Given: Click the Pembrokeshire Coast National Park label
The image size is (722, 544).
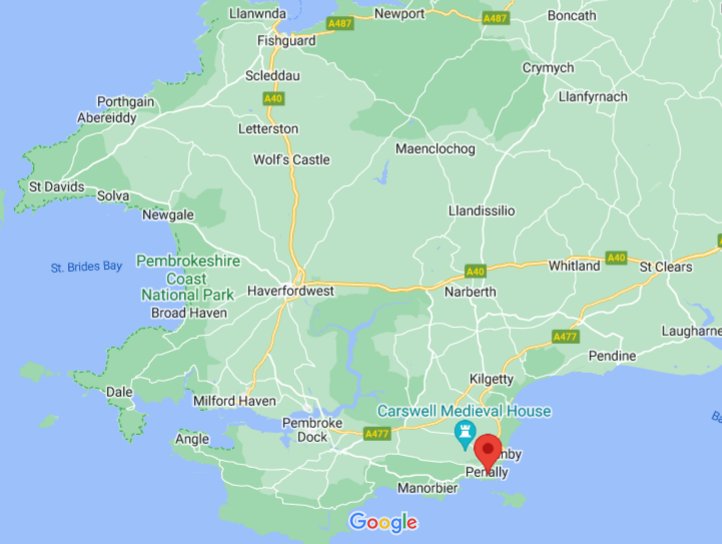Looking at the screenshot, I should pos(188,278).
